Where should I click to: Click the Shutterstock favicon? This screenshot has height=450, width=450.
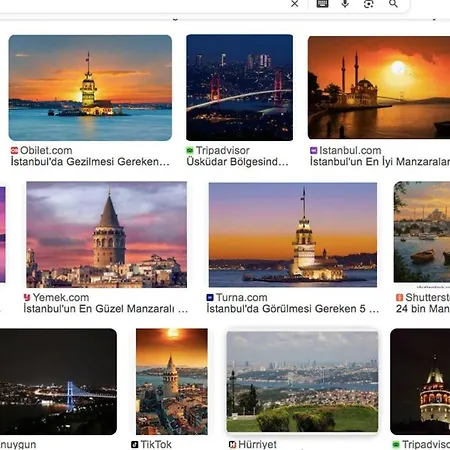399,297
